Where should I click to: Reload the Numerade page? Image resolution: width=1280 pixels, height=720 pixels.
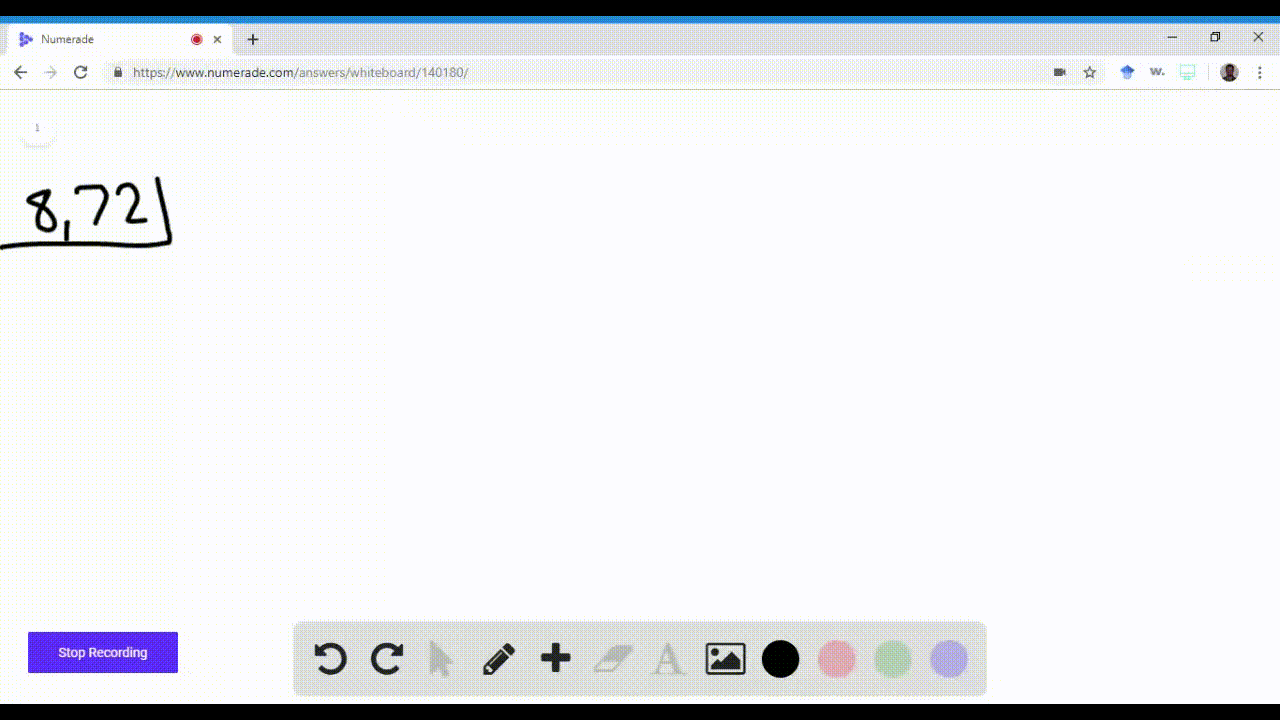coord(81,72)
